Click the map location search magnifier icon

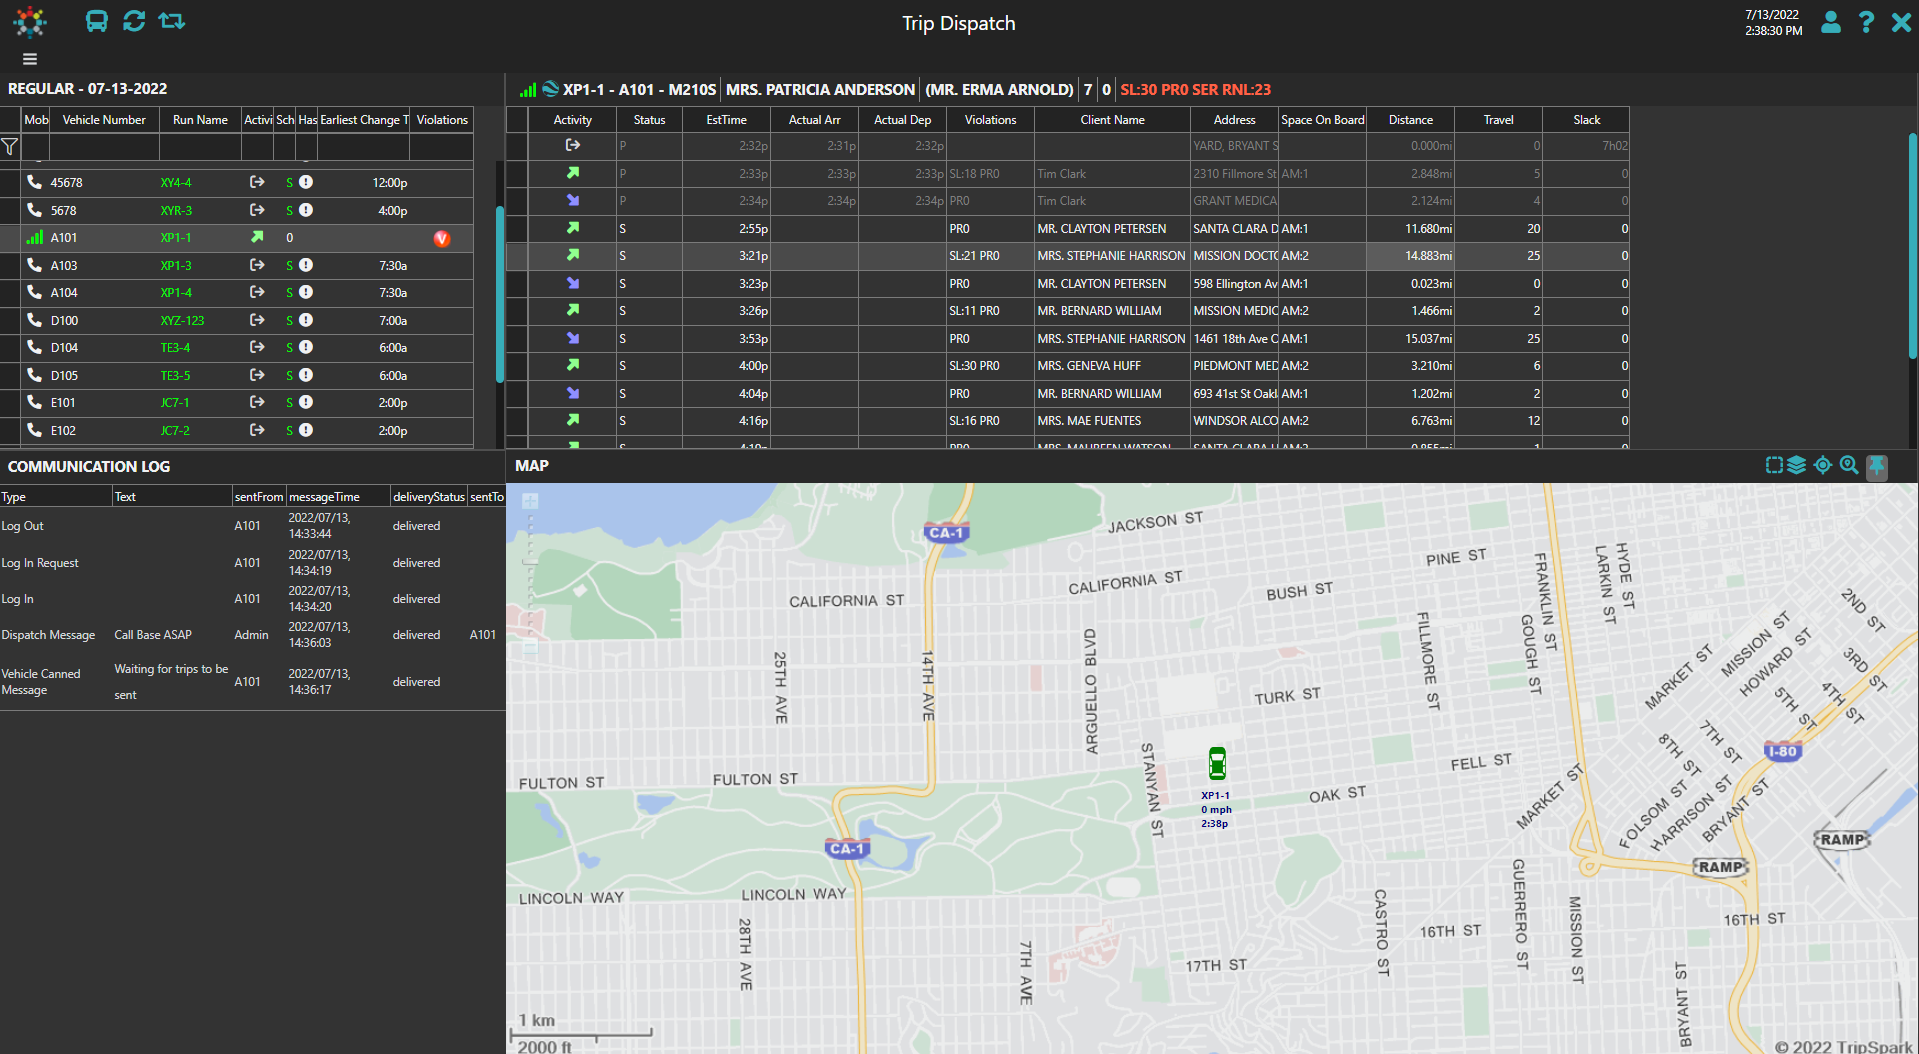point(1849,465)
